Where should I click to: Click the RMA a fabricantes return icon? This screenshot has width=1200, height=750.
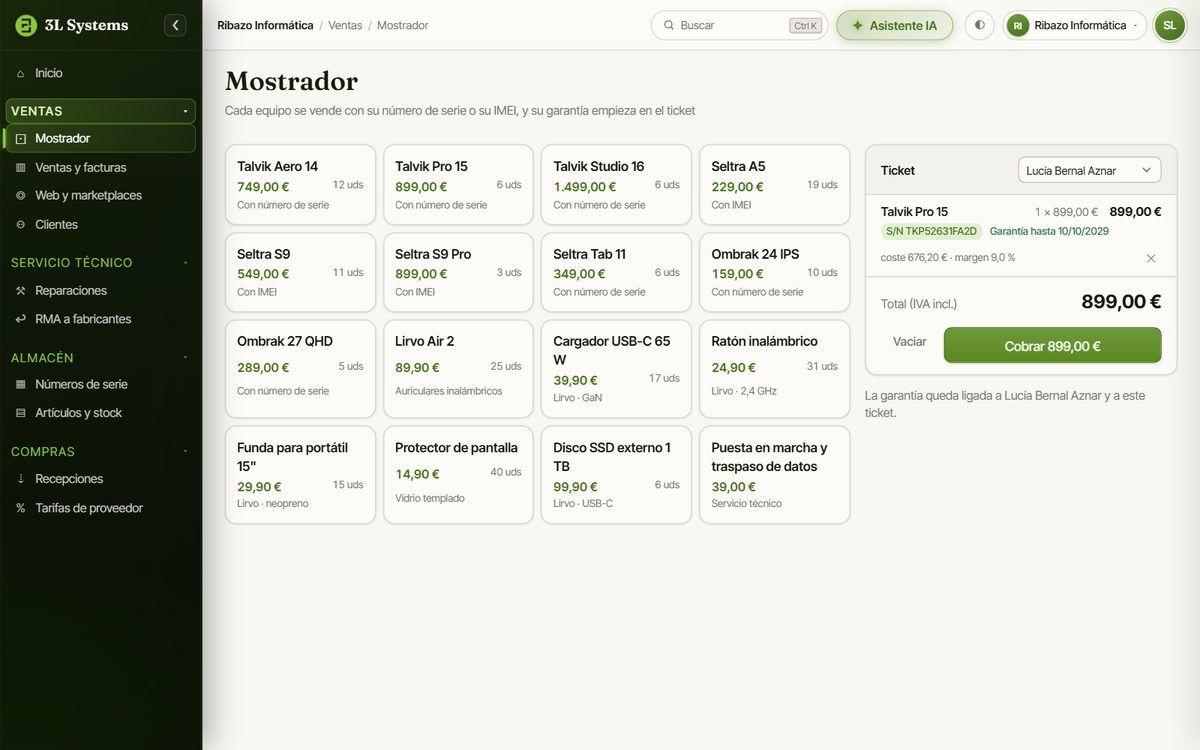coord(21,319)
